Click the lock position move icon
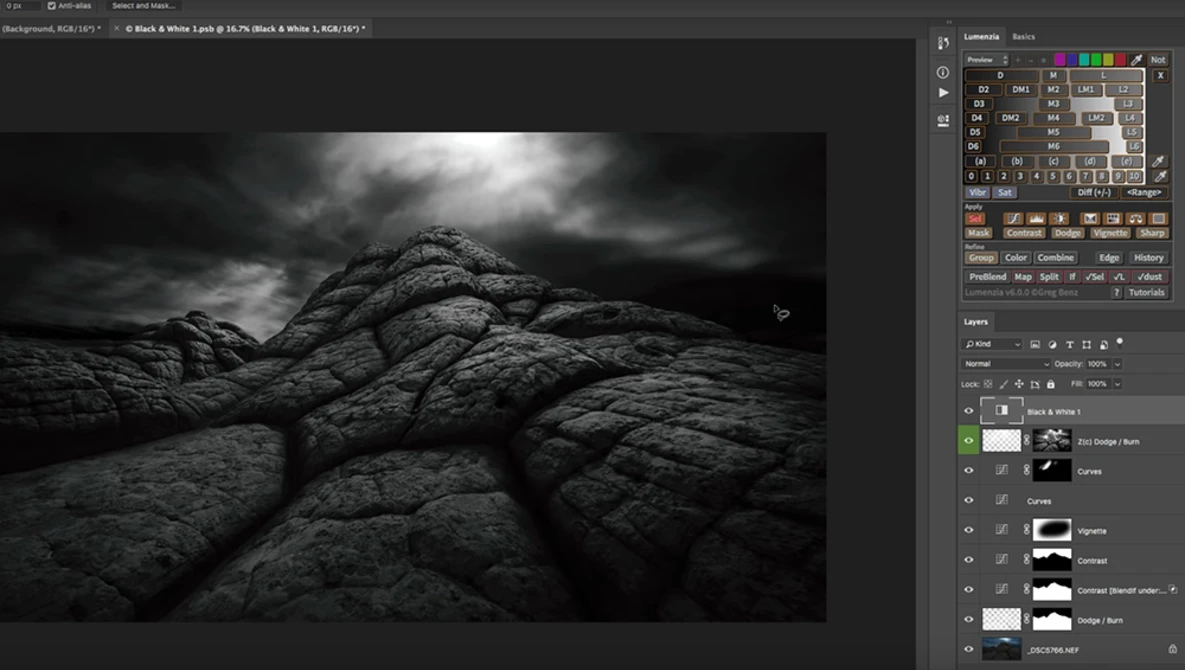This screenshot has height=670, width=1185. (1019, 384)
